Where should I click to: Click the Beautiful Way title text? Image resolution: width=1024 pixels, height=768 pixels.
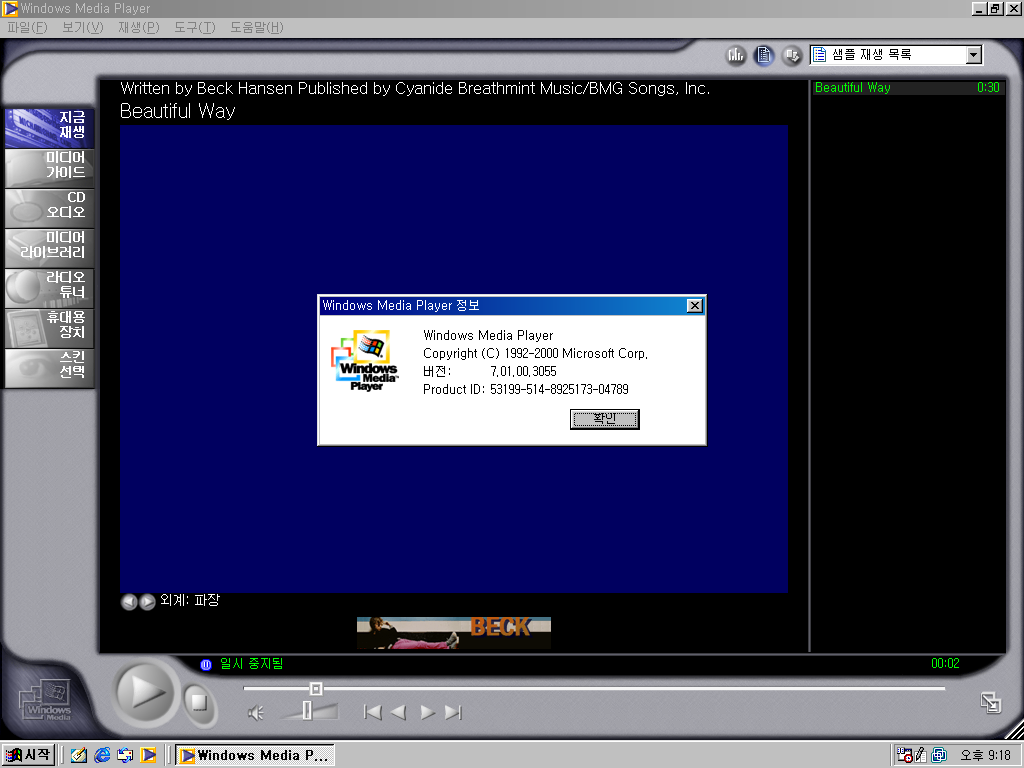pyautogui.click(x=178, y=111)
